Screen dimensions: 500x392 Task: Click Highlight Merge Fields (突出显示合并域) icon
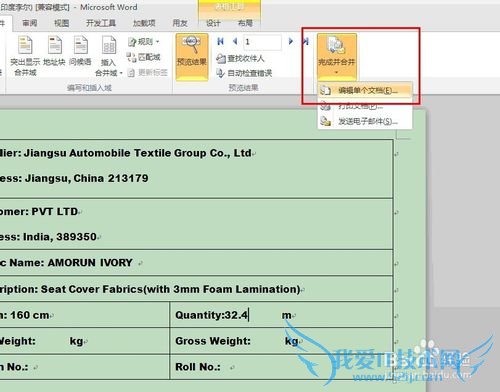pos(25,45)
